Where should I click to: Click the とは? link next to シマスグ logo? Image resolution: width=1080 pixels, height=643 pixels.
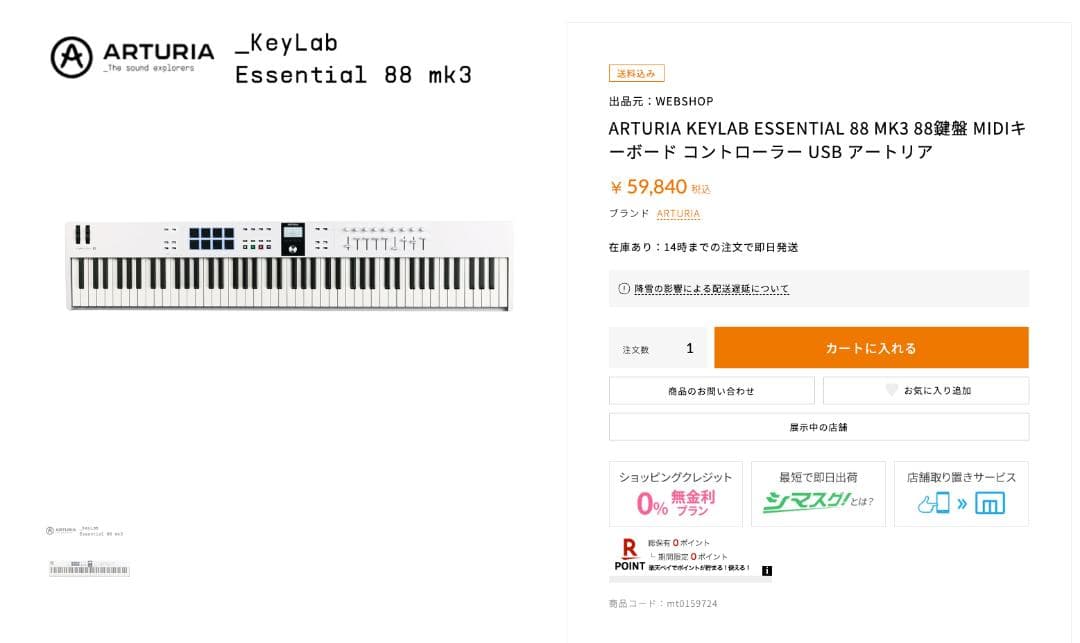(861, 501)
